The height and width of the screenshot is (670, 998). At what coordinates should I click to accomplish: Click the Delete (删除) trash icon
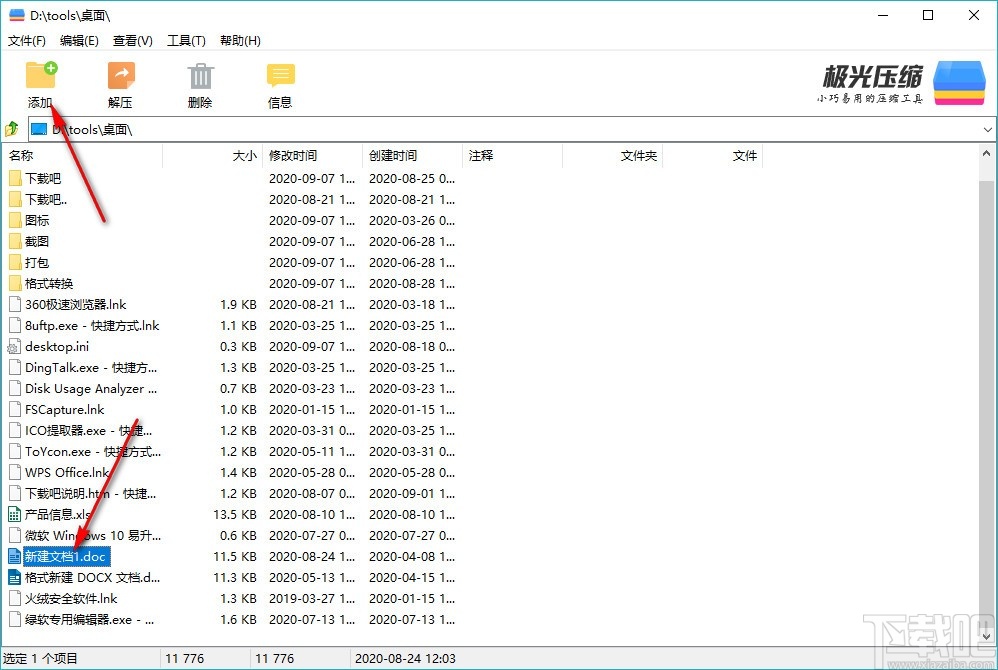coord(200,76)
